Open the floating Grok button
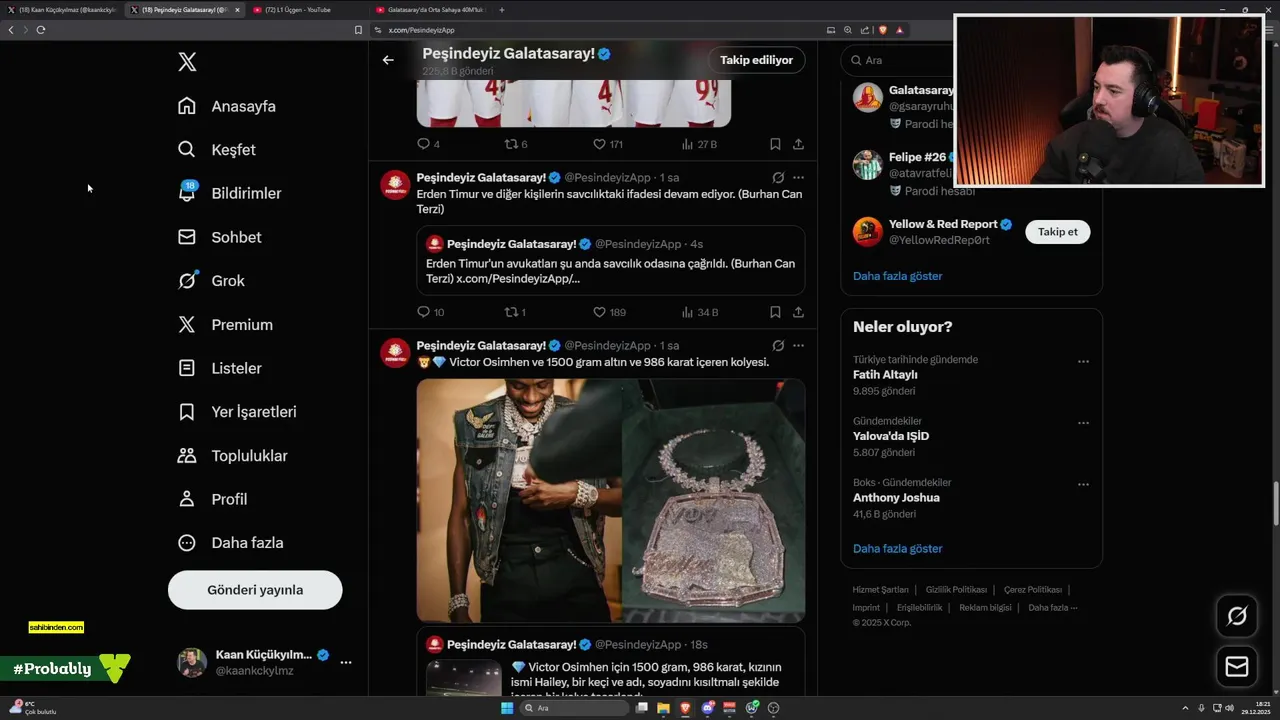 [1237, 616]
